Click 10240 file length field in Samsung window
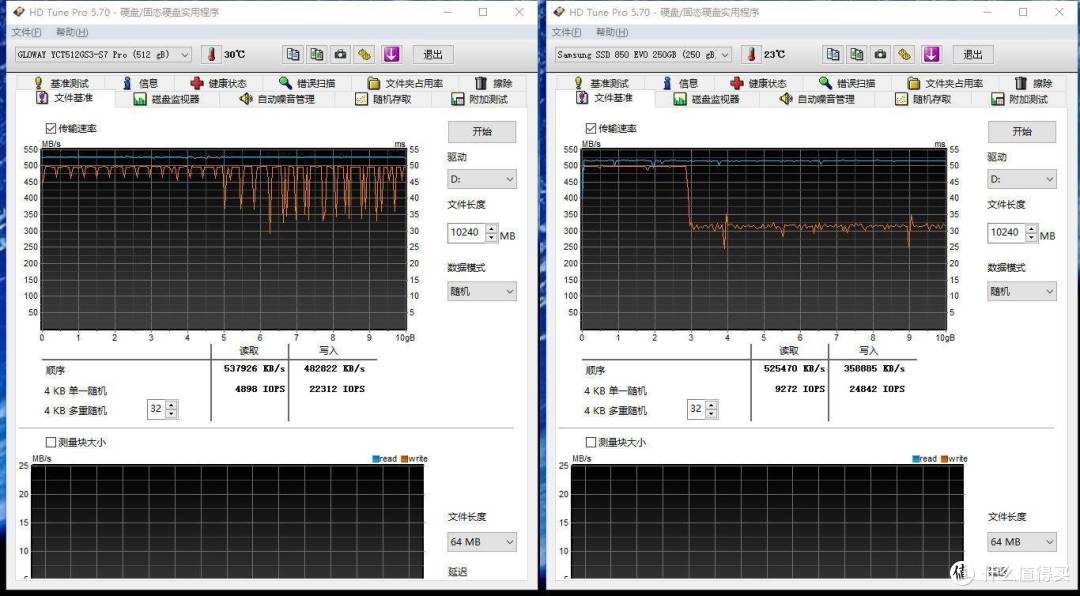 click(1006, 233)
